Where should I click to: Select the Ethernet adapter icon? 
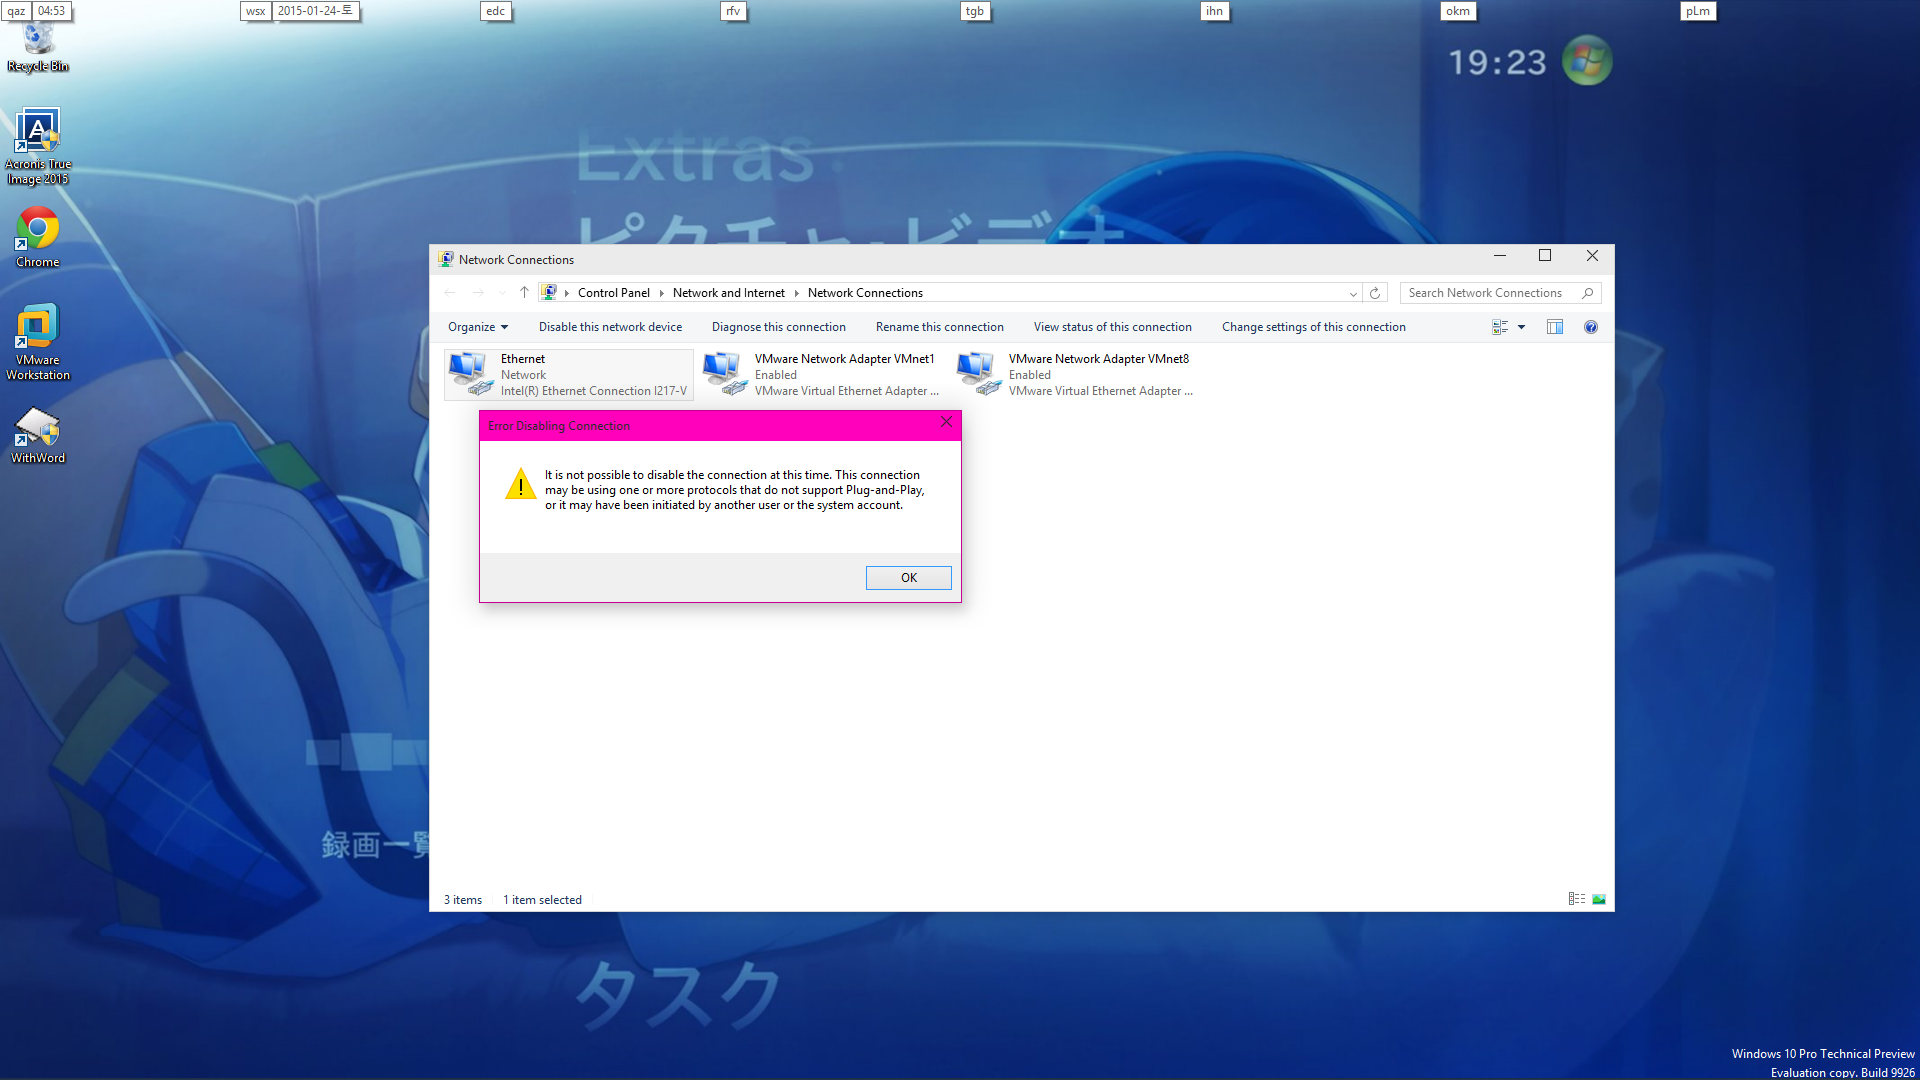(x=471, y=374)
